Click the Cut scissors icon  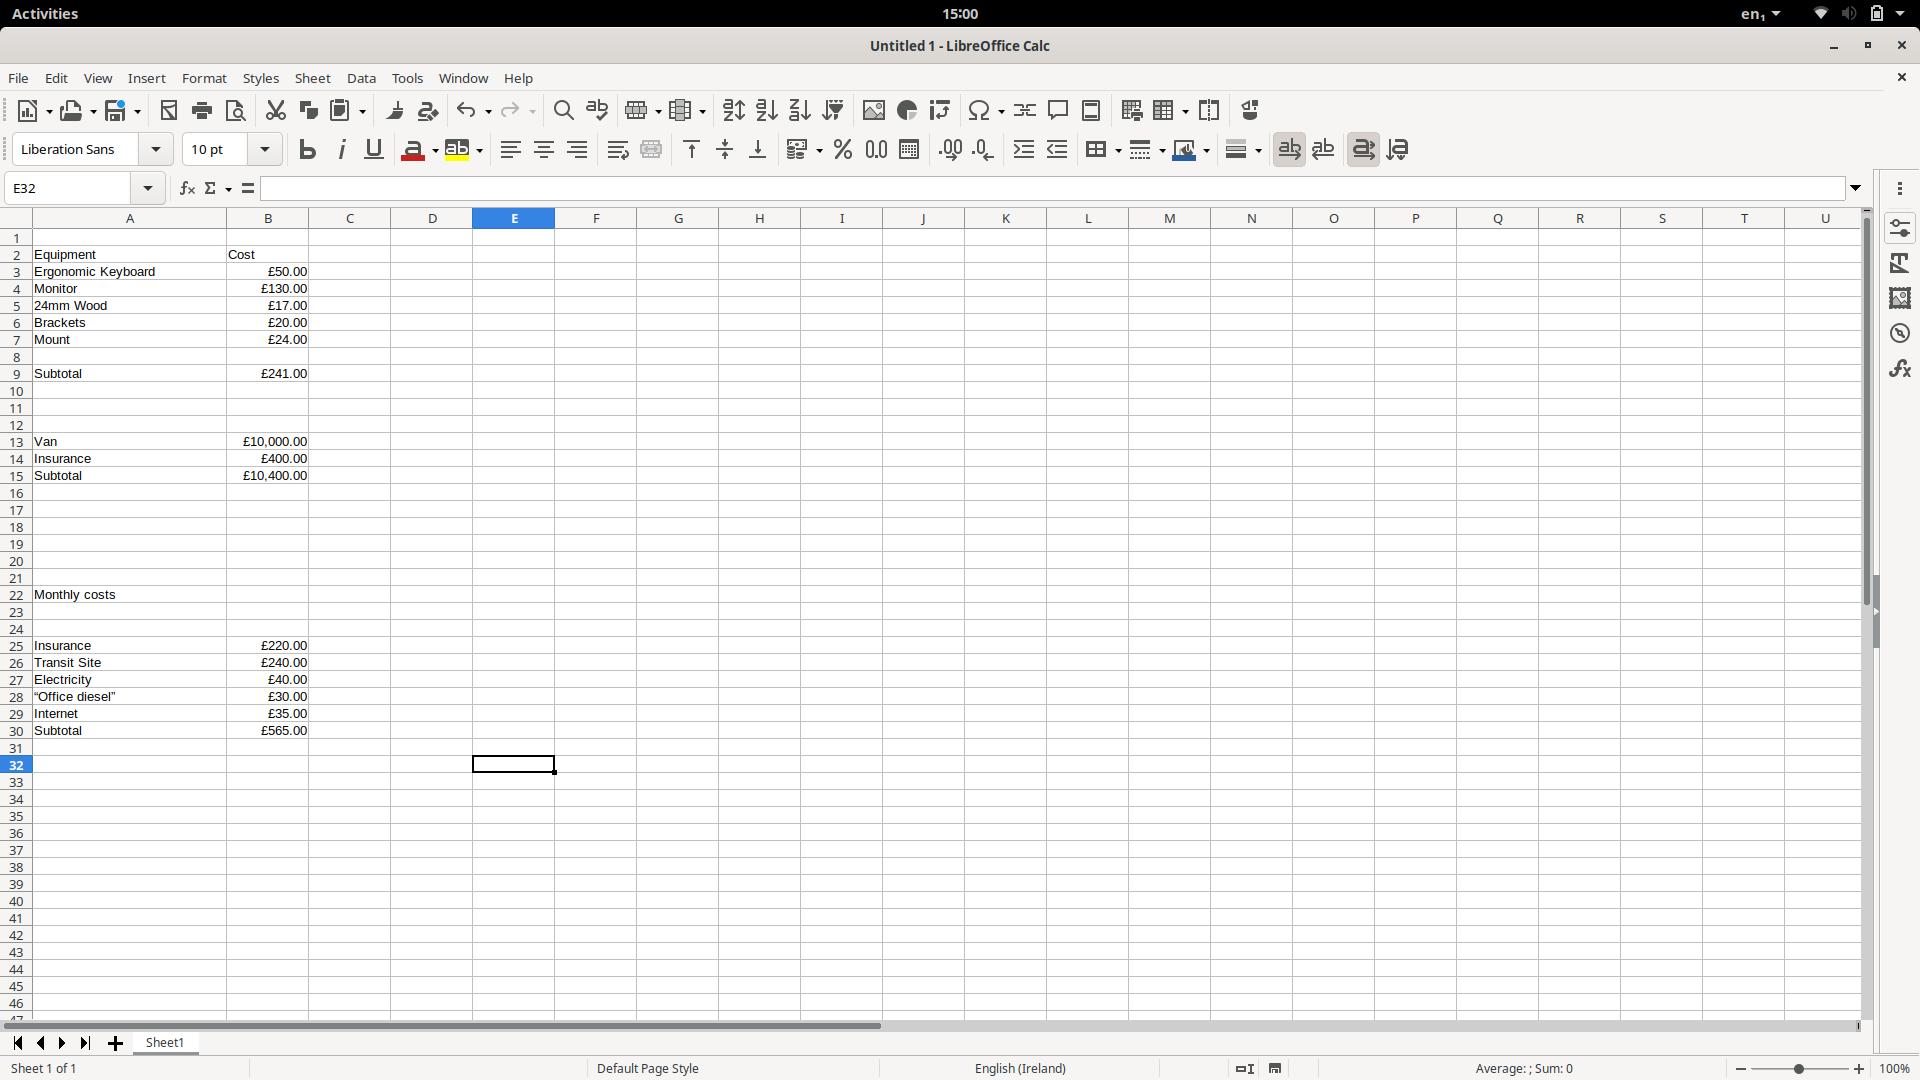[276, 110]
